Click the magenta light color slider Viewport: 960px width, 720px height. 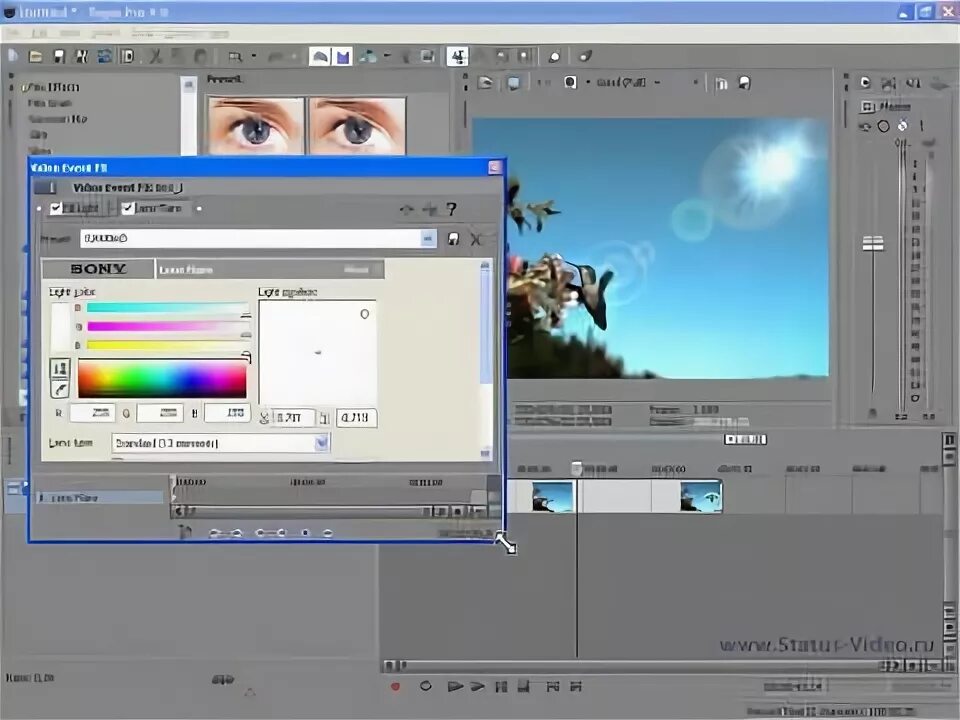coord(168,327)
